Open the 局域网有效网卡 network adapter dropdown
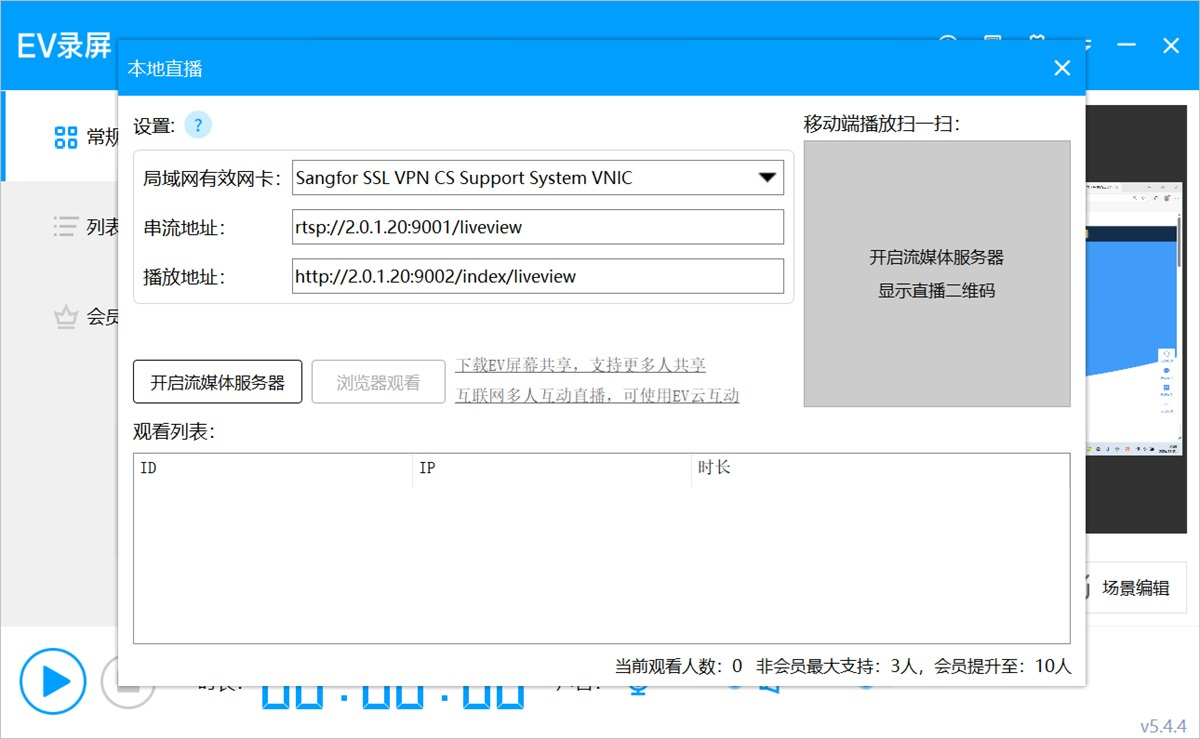The height and width of the screenshot is (739, 1200). tap(537, 178)
